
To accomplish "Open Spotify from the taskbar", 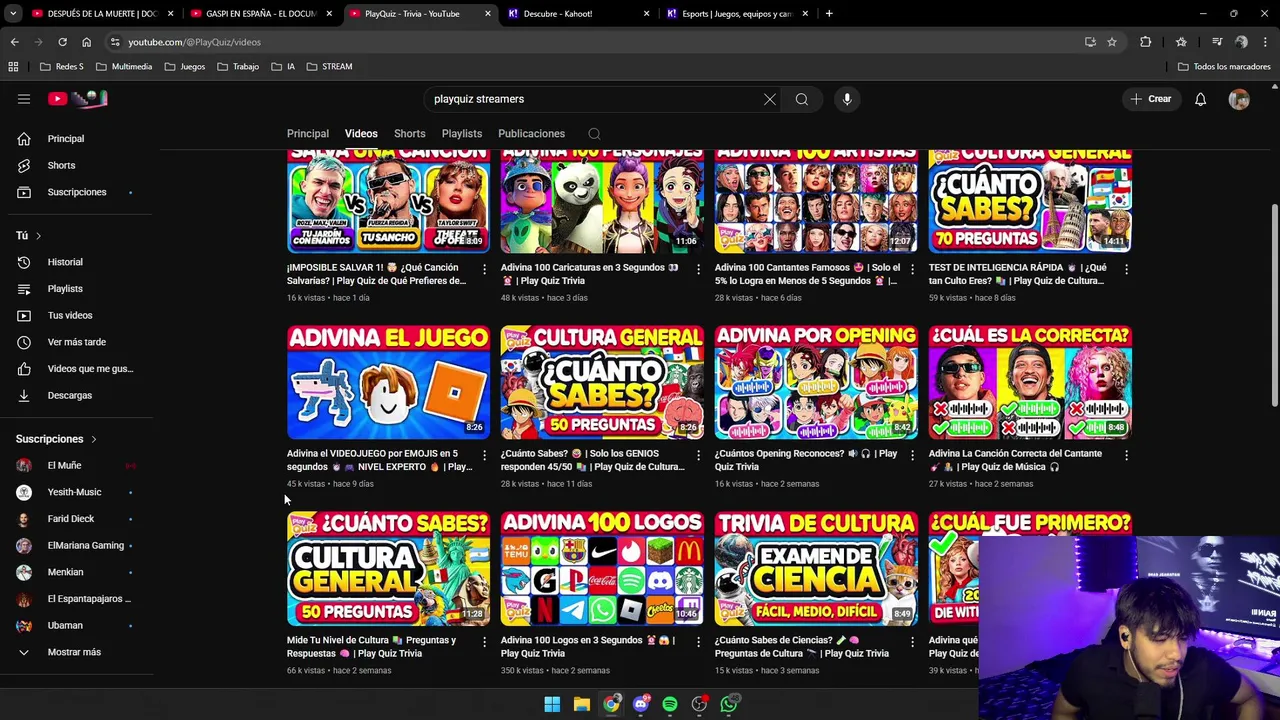I will click(670, 704).
